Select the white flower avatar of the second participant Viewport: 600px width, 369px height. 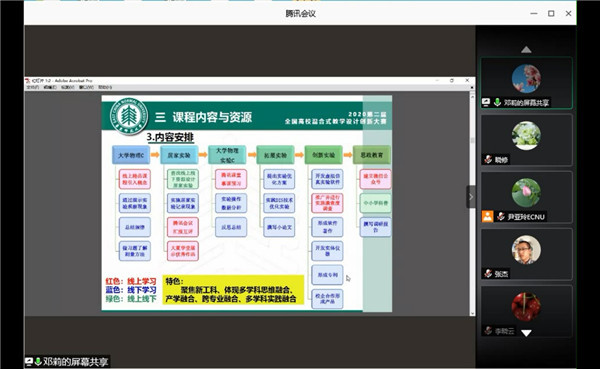526,136
